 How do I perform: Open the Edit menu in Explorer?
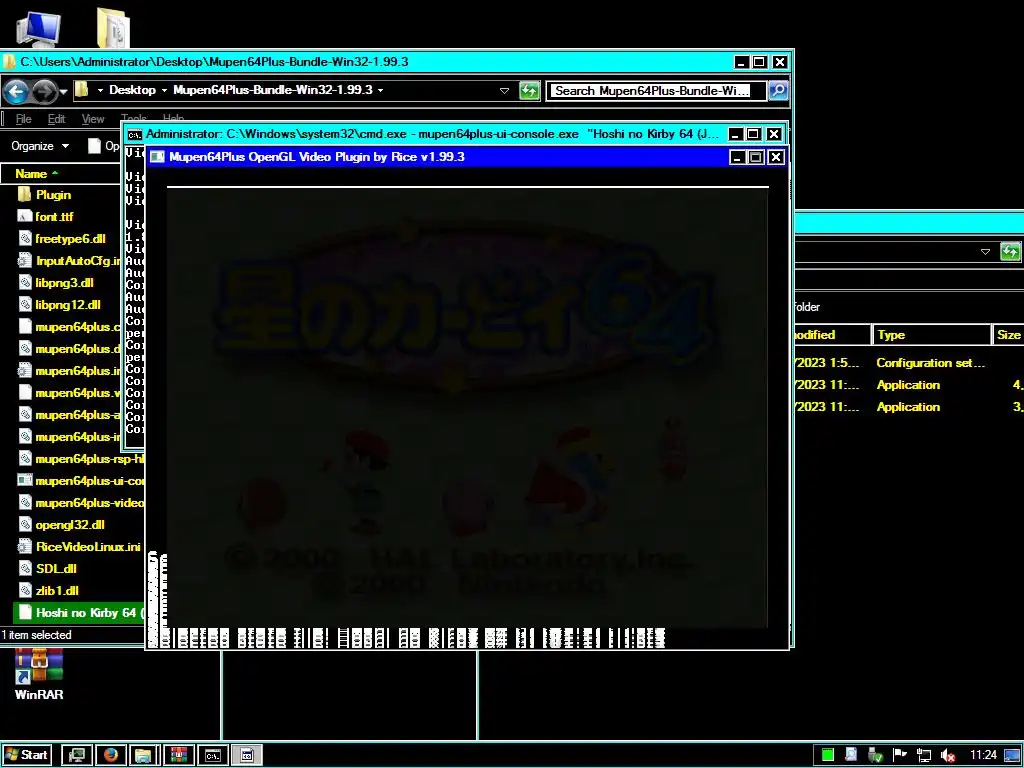pyautogui.click(x=56, y=119)
